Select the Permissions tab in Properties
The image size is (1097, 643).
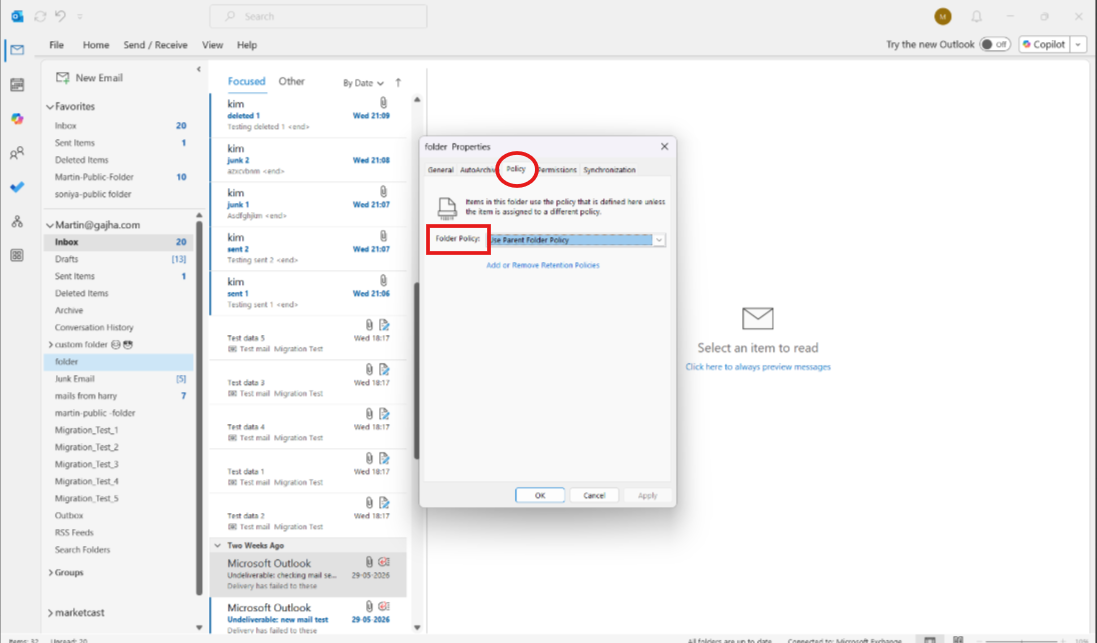pos(557,169)
